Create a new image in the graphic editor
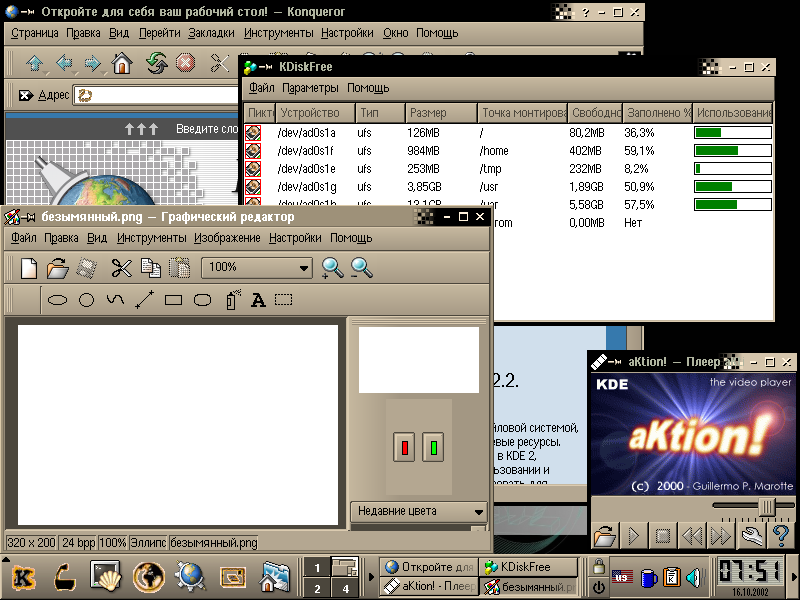 (29, 268)
